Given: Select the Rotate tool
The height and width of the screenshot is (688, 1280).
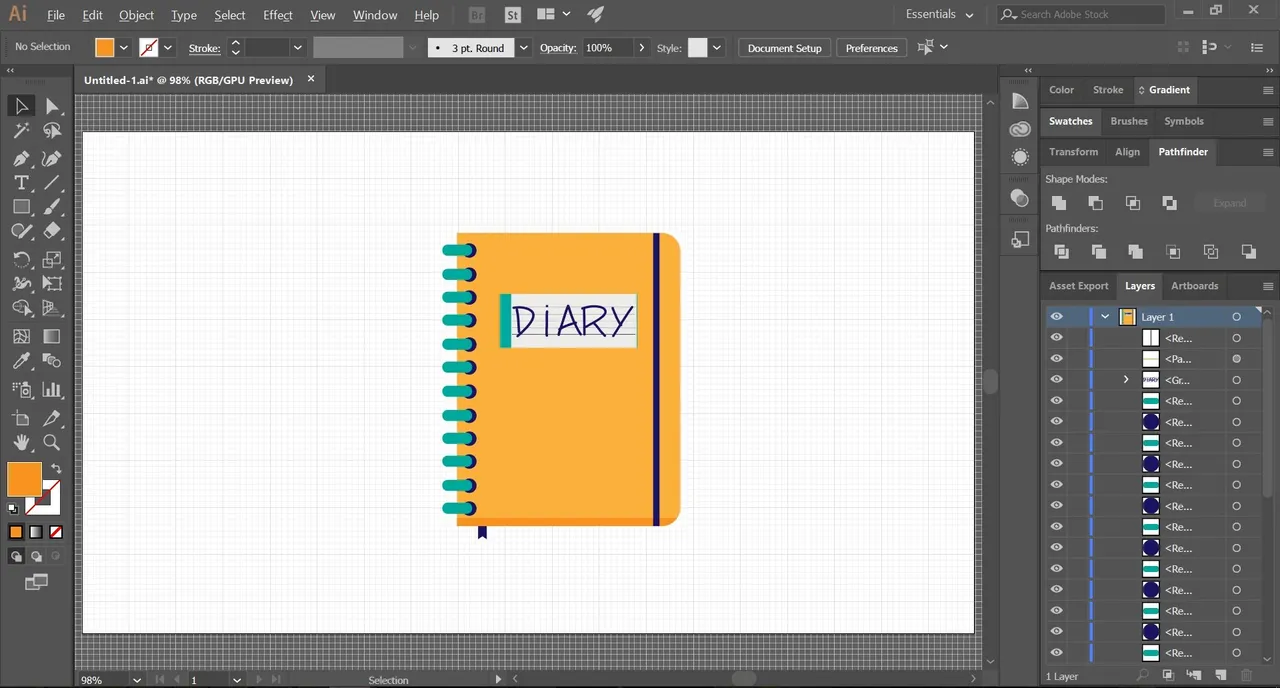Looking at the screenshot, I should [21, 260].
